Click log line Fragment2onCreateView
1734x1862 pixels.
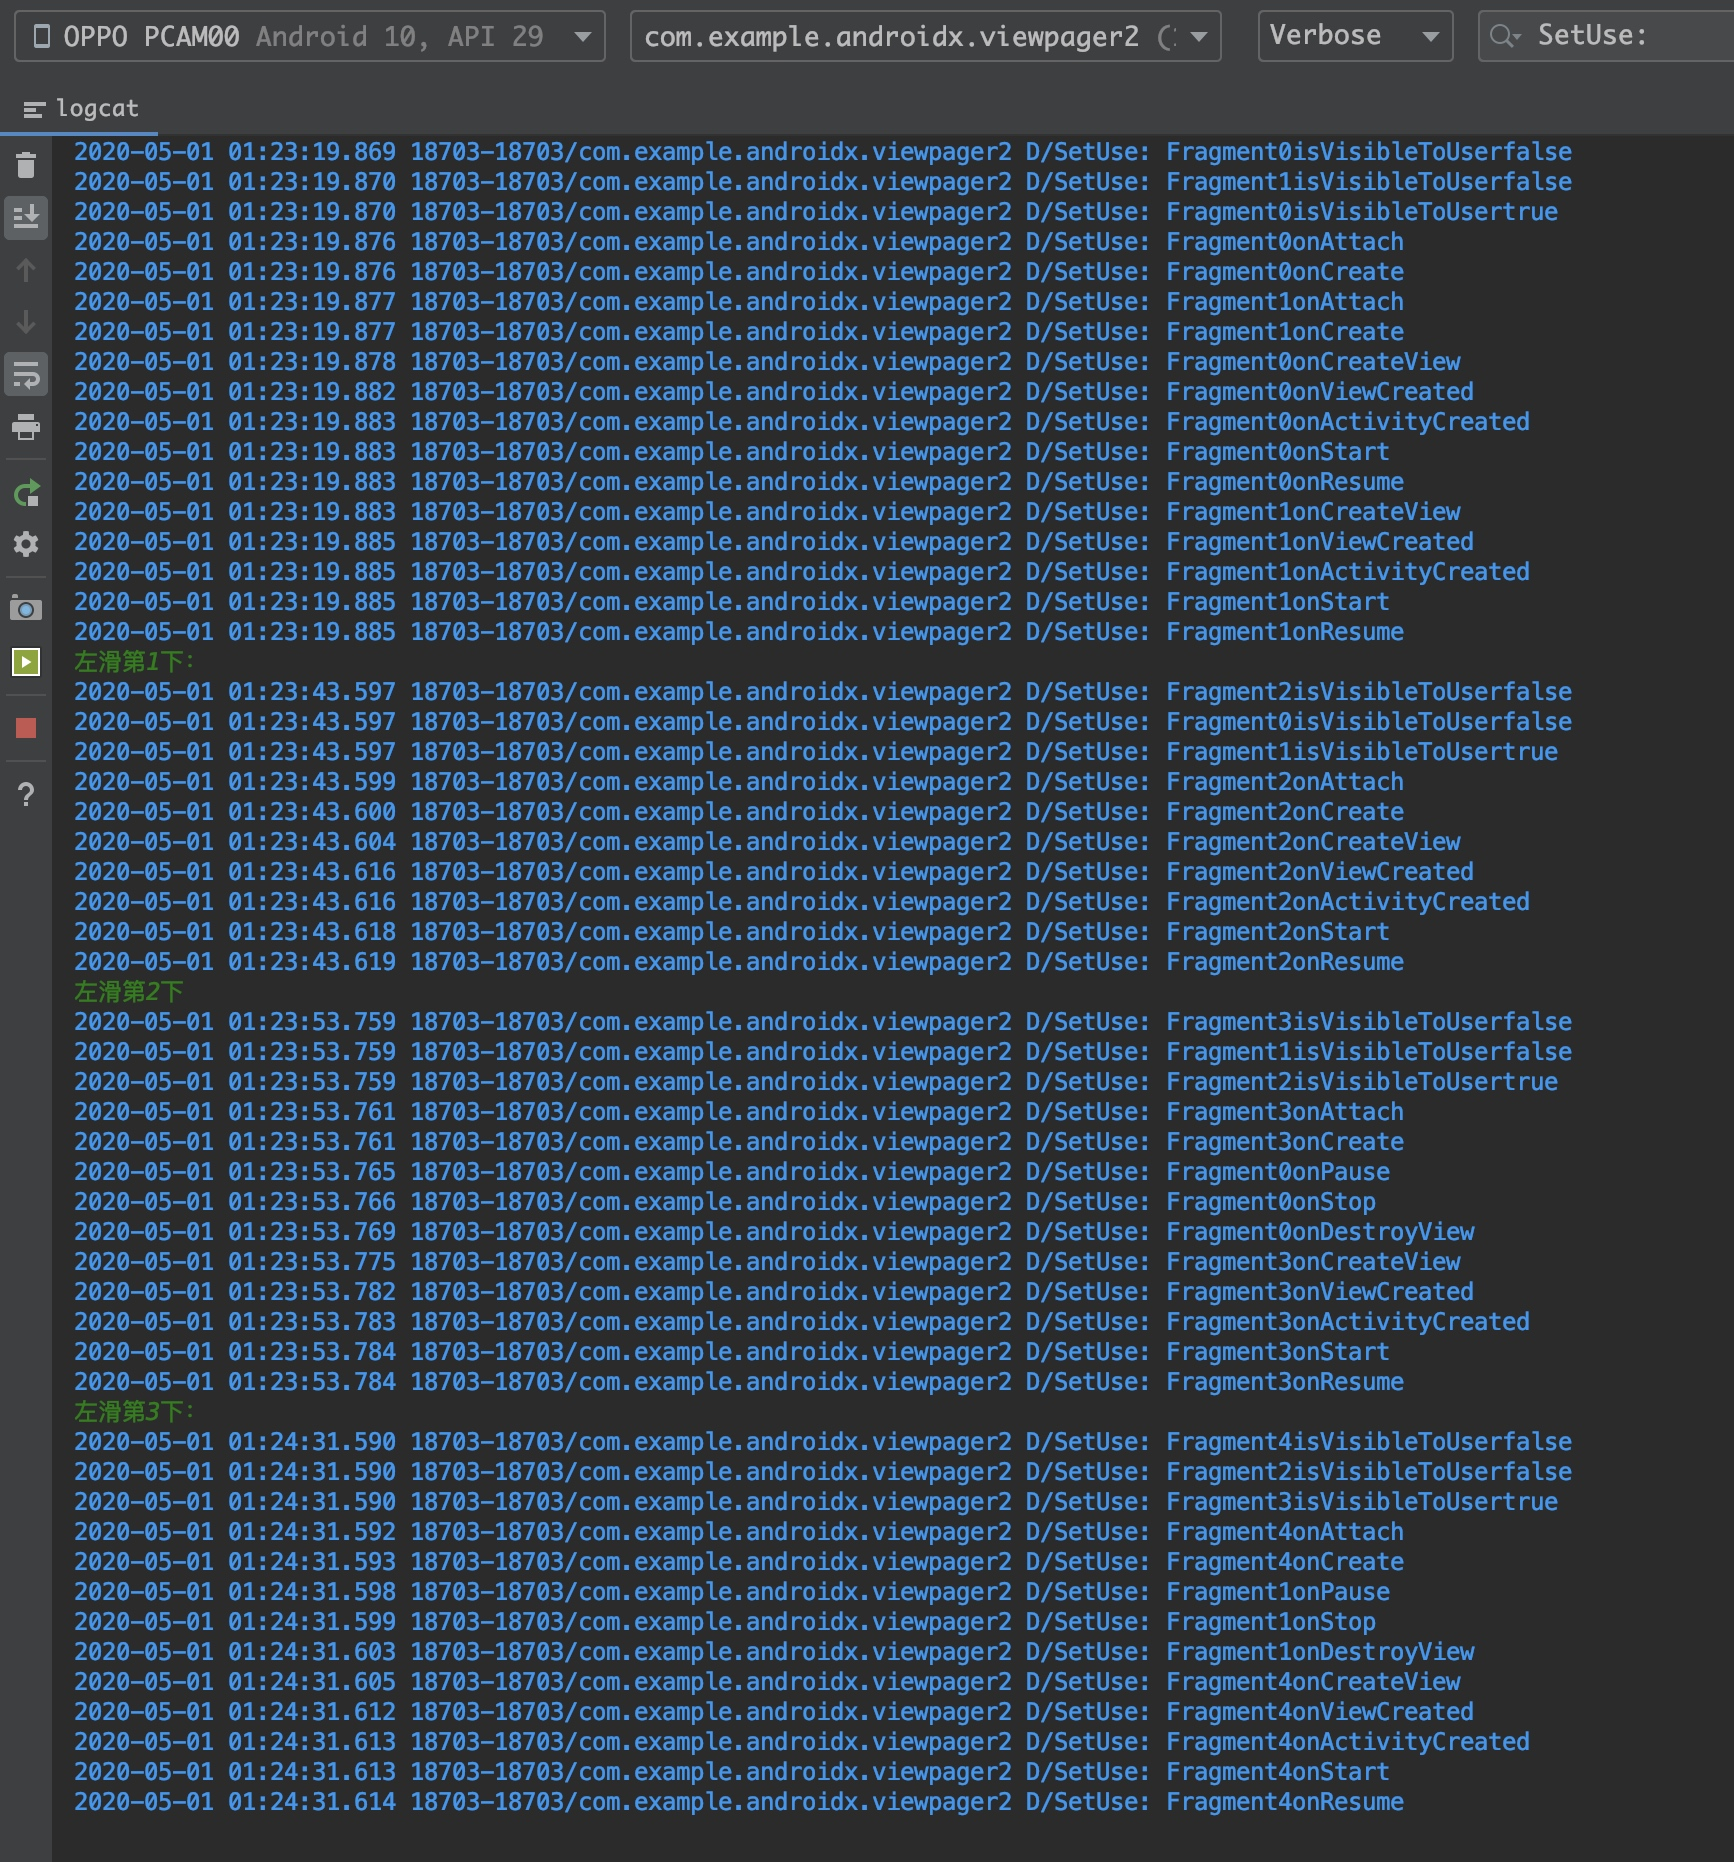pos(767,842)
